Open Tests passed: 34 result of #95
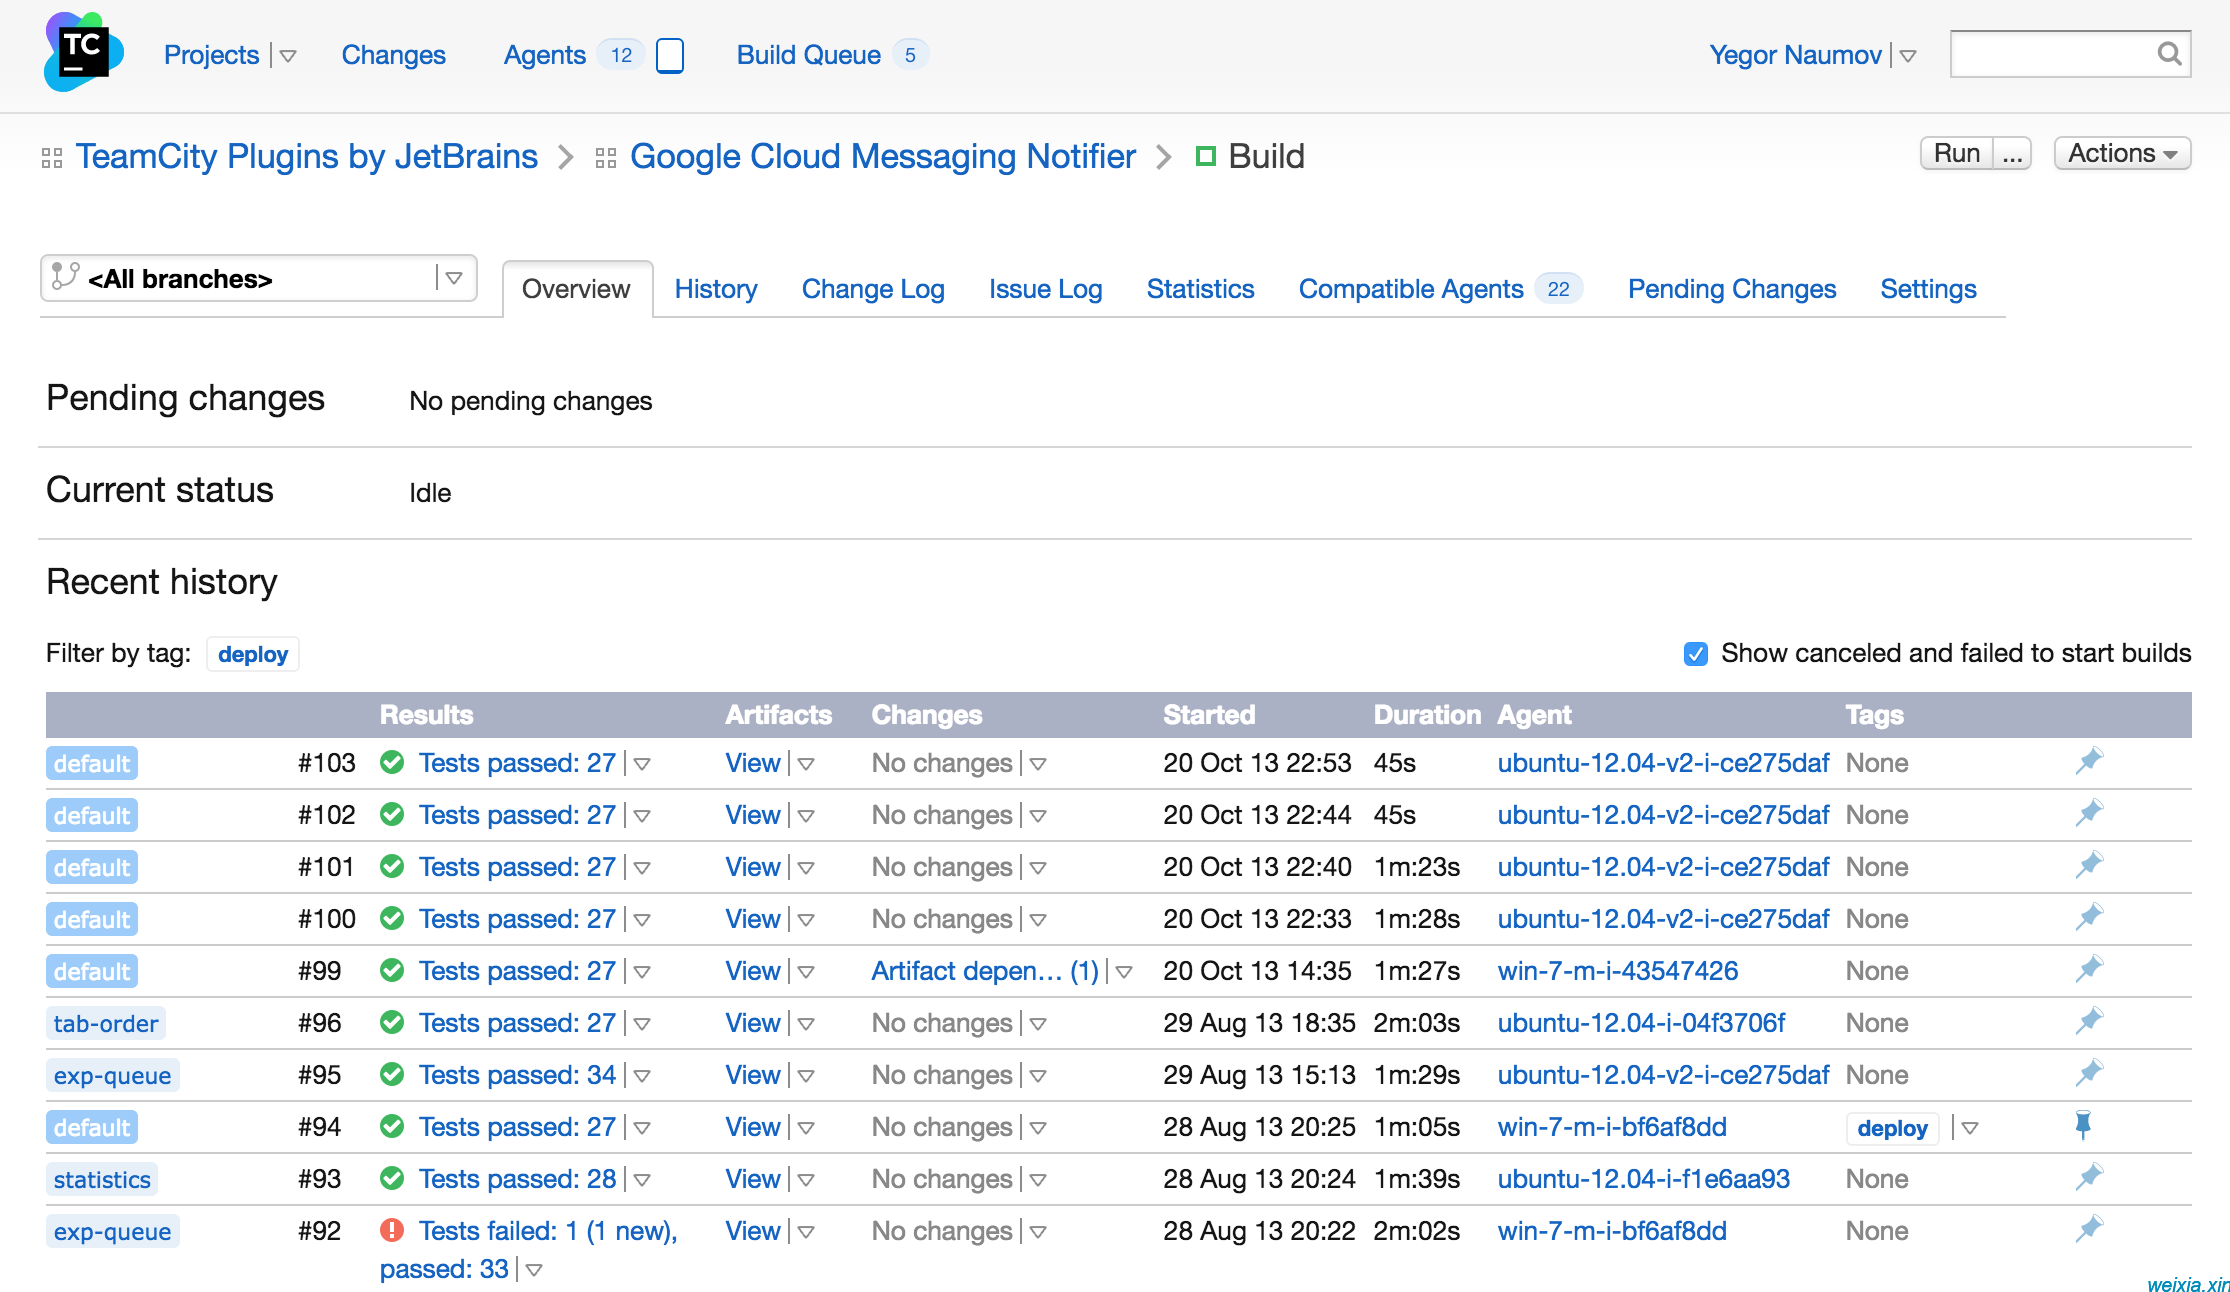The width and height of the screenshot is (2230, 1292). click(517, 1075)
